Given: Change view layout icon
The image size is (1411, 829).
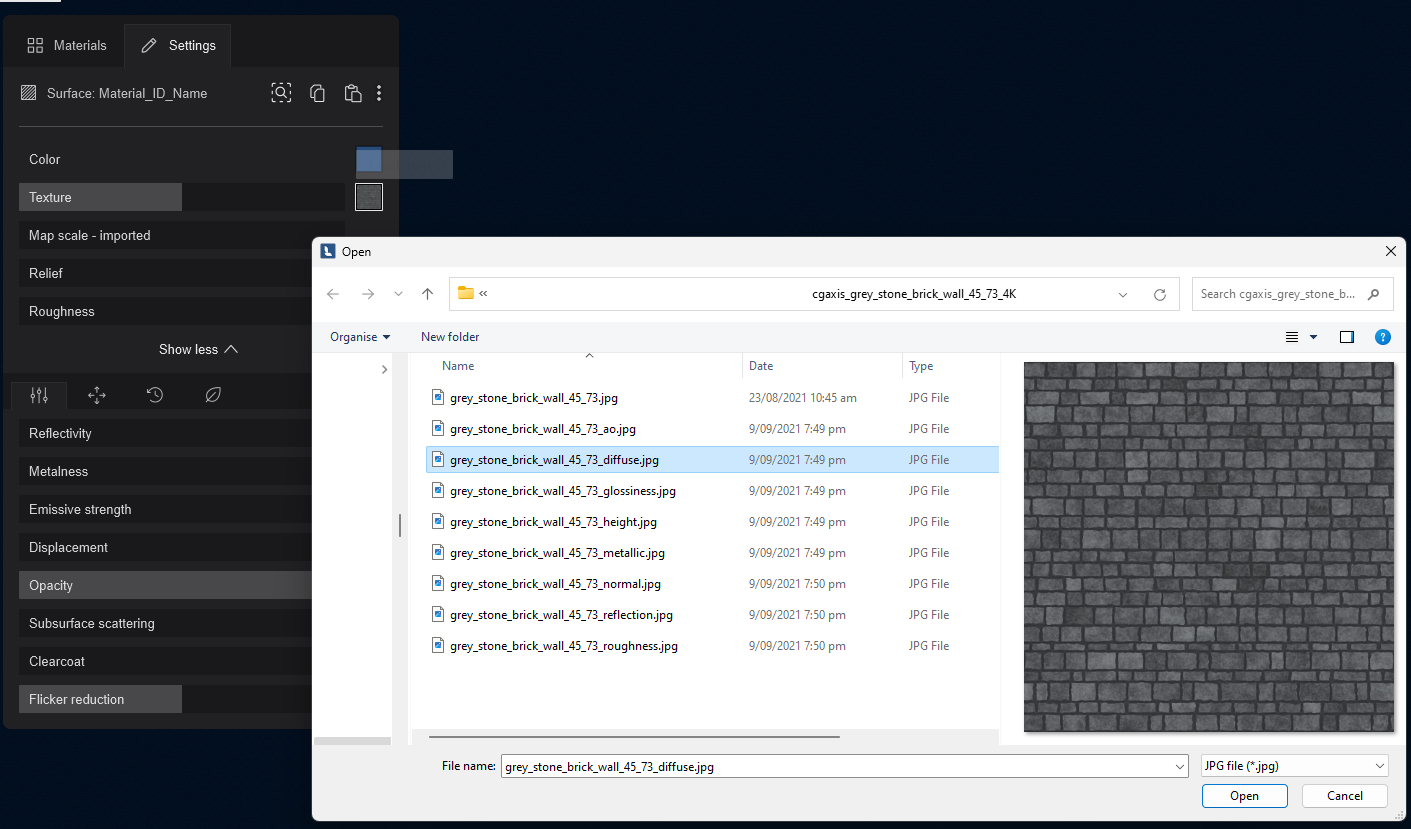Looking at the screenshot, I should [x=1292, y=337].
